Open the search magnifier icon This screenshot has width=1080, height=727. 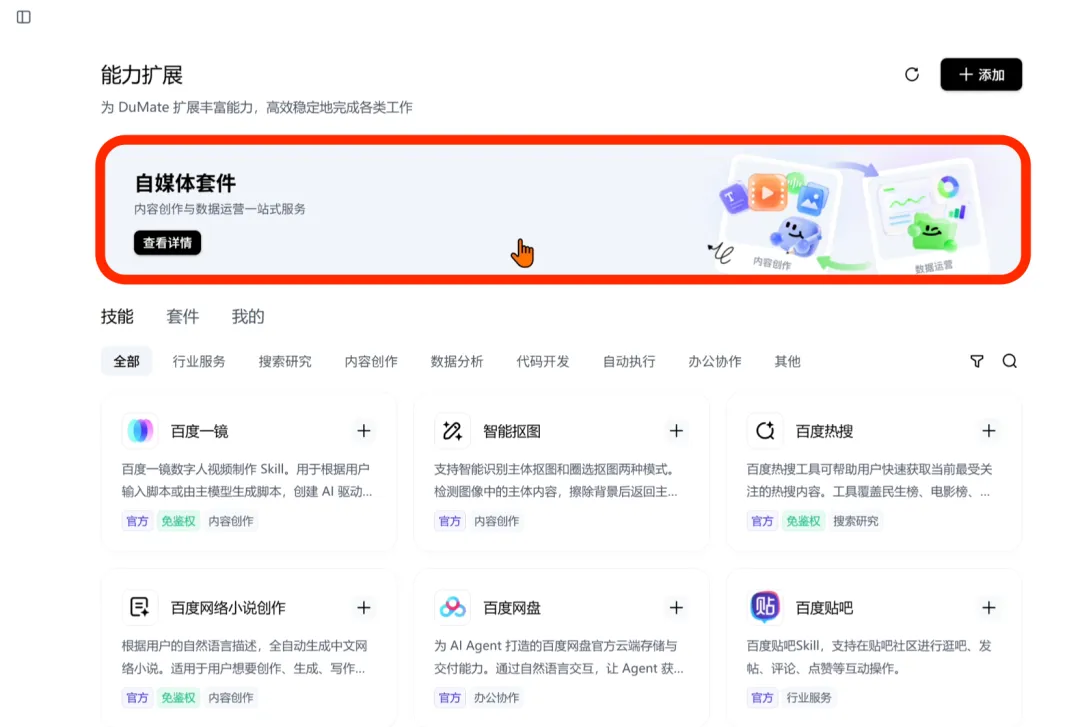[x=1010, y=361]
